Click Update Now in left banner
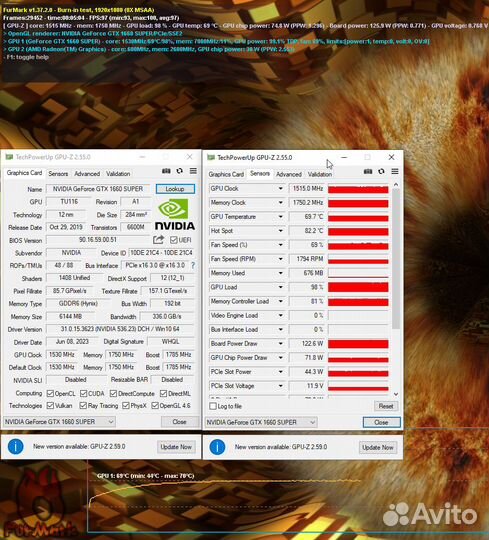489x540 pixels. pos(176,447)
